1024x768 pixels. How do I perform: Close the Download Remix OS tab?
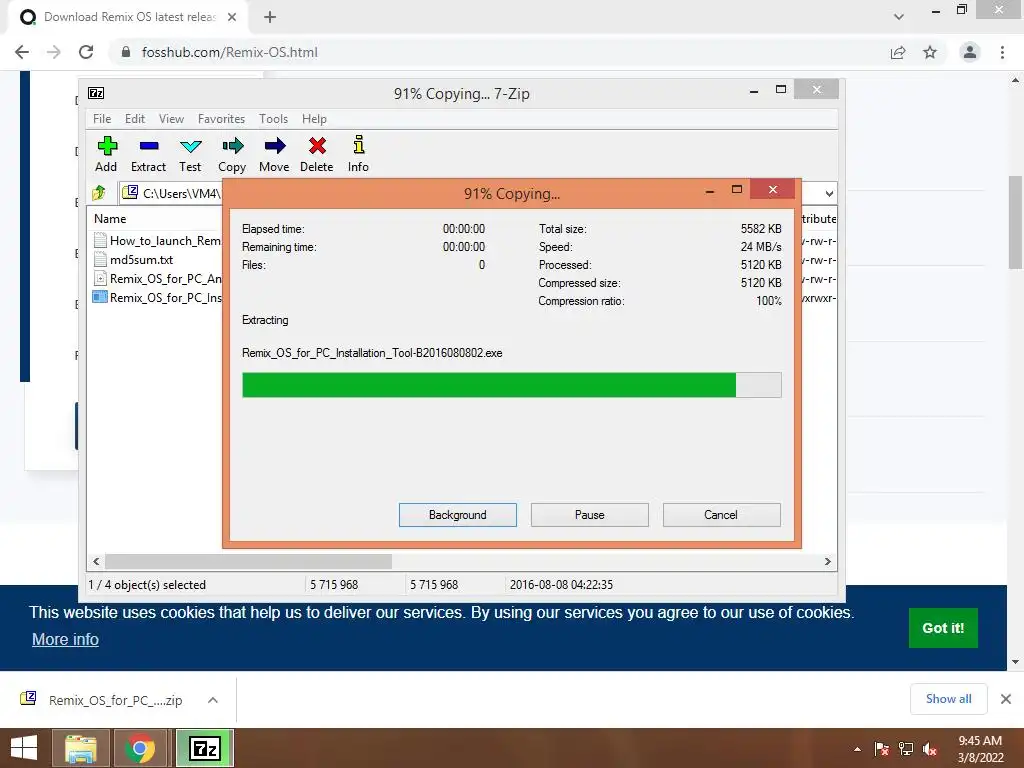click(x=232, y=17)
